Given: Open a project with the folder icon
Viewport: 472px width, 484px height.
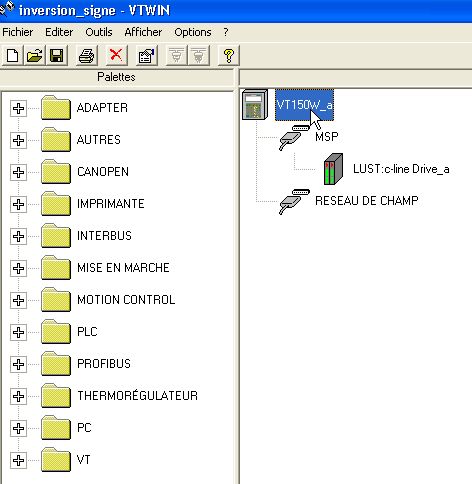Looking at the screenshot, I should [x=35, y=55].
